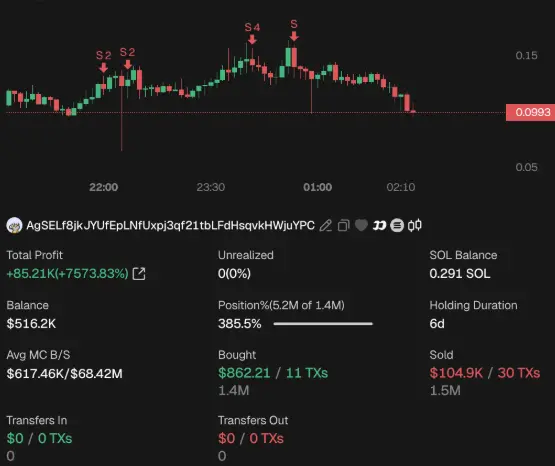Click the Position% progress bar
Image resolution: width=555 pixels, height=466 pixels.
pos(323,323)
